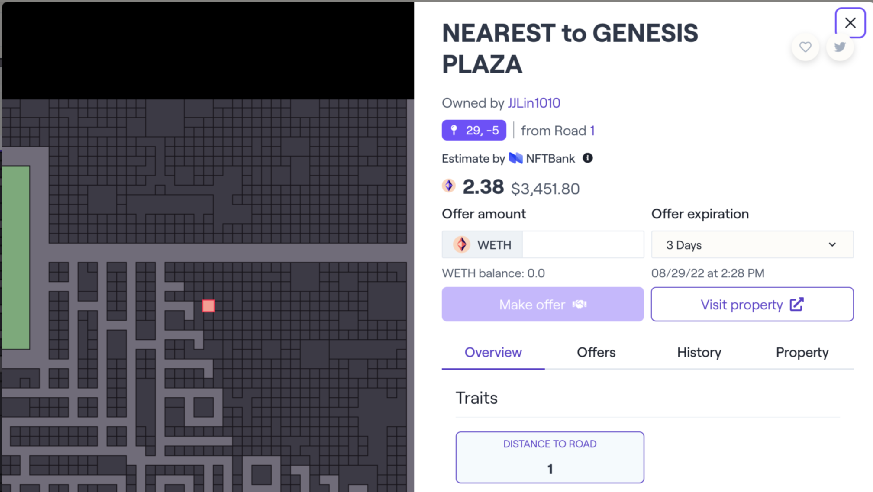Select the History tab
The image size is (873, 492).
click(x=699, y=352)
